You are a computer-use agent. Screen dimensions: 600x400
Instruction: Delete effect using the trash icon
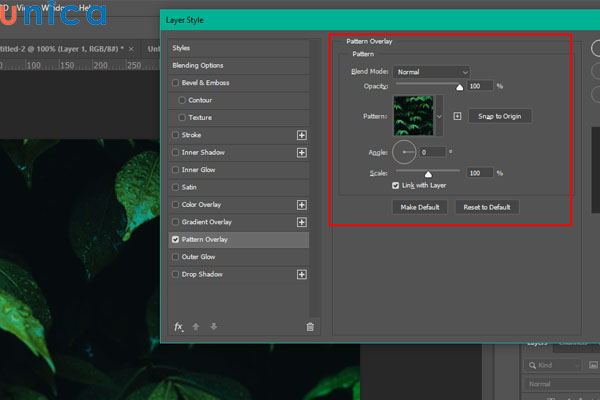pos(310,326)
